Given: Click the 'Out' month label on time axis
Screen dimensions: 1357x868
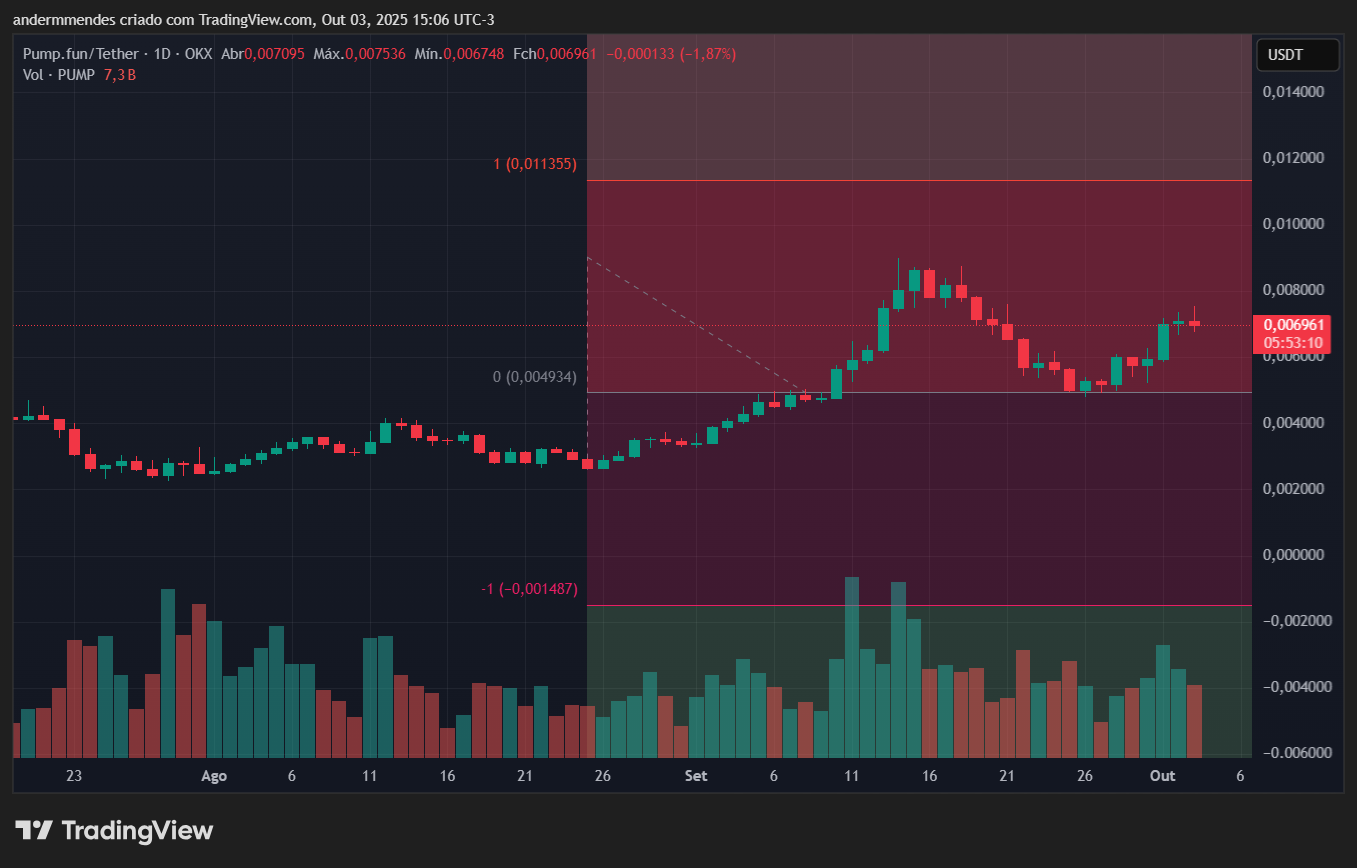Looking at the screenshot, I should click(x=1161, y=776).
